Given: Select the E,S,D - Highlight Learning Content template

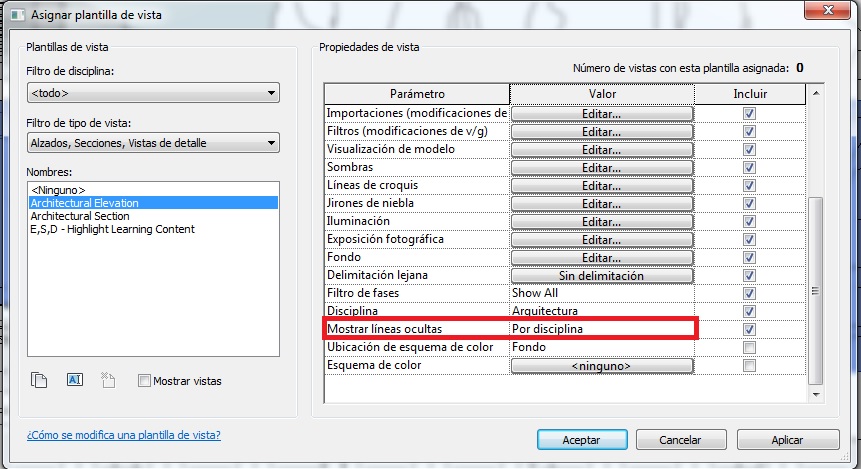Looking at the screenshot, I should click(112, 229).
